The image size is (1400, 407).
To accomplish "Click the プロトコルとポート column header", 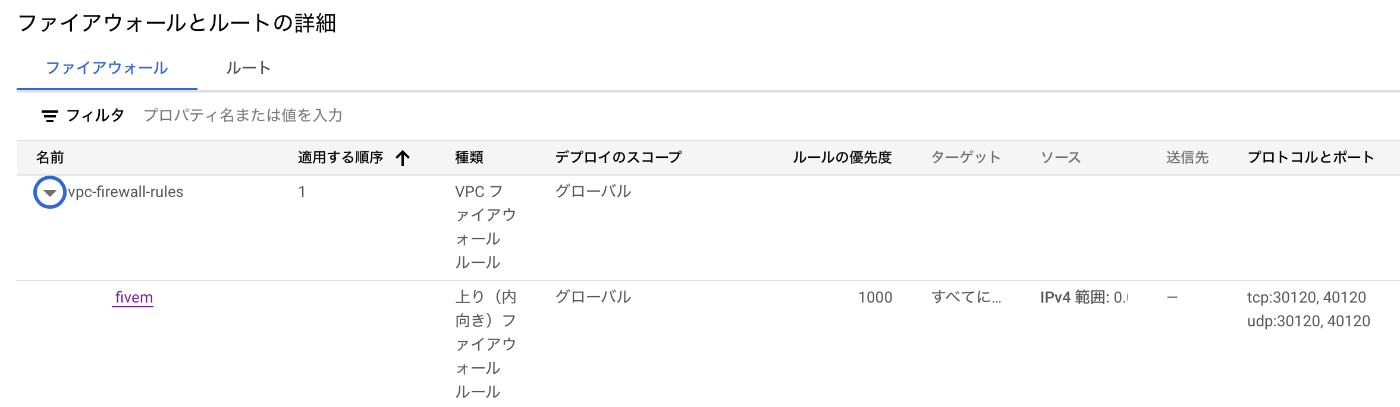I will (1311, 158).
